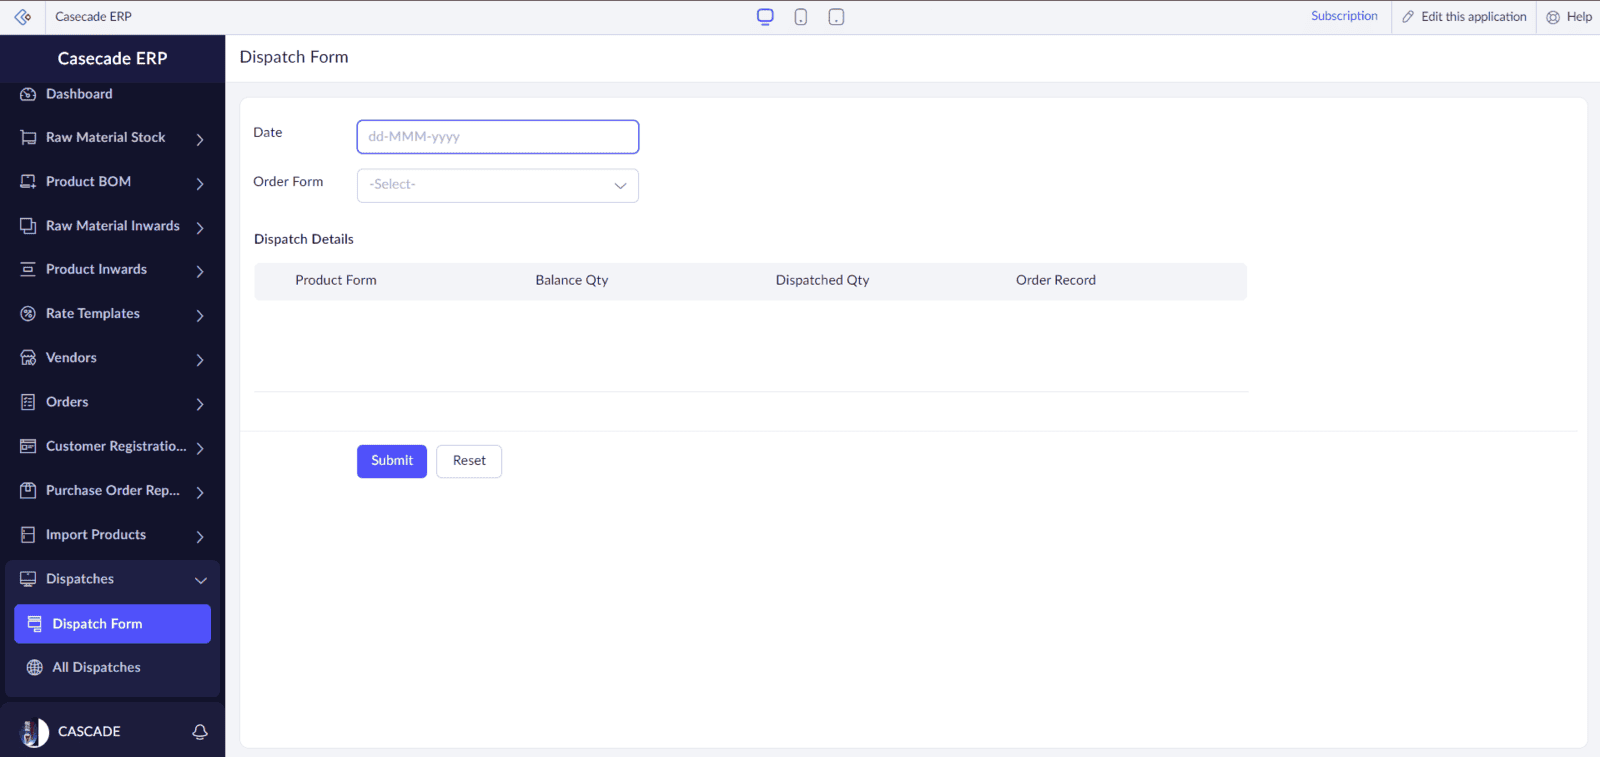This screenshot has width=1600, height=757.
Task: Expand Product BOM chevron
Action: (x=200, y=184)
